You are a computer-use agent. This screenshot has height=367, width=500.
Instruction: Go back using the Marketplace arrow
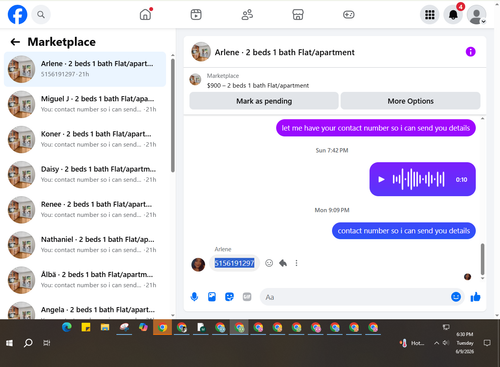15,42
